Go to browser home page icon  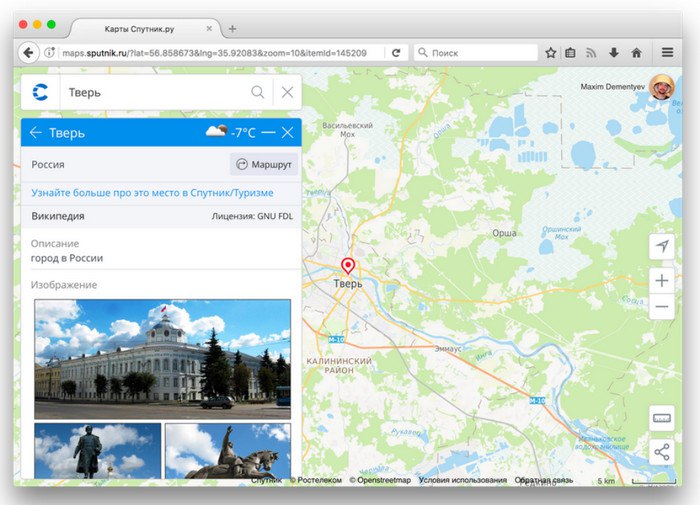pyautogui.click(x=637, y=53)
